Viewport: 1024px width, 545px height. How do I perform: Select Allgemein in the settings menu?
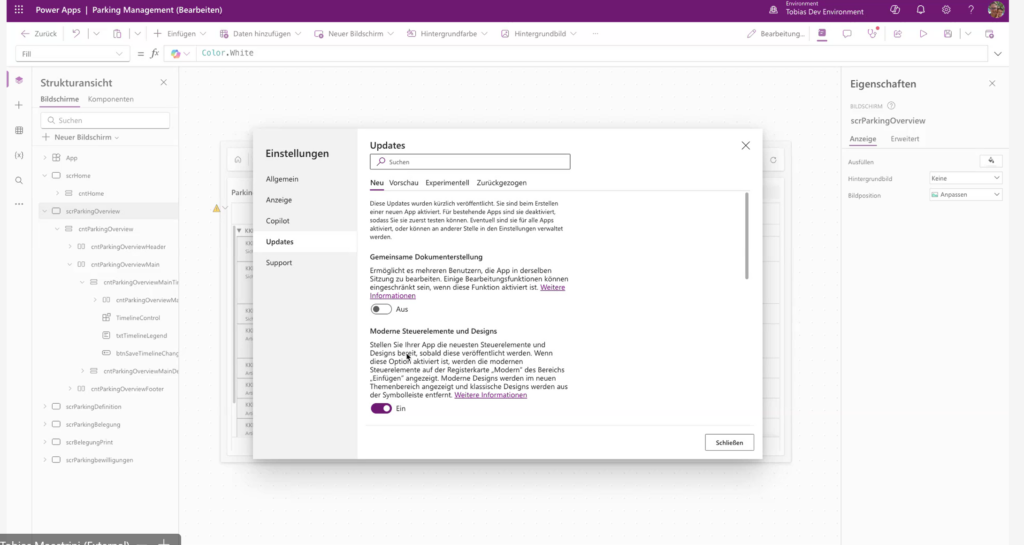[282, 178]
